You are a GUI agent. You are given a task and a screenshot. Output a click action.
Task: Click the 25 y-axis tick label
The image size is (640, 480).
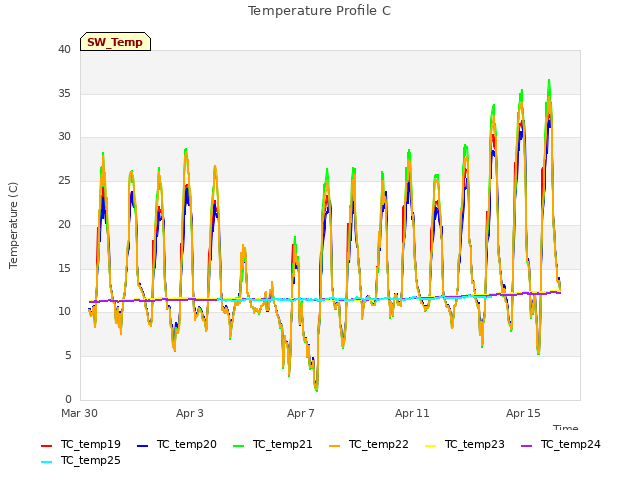64,180
